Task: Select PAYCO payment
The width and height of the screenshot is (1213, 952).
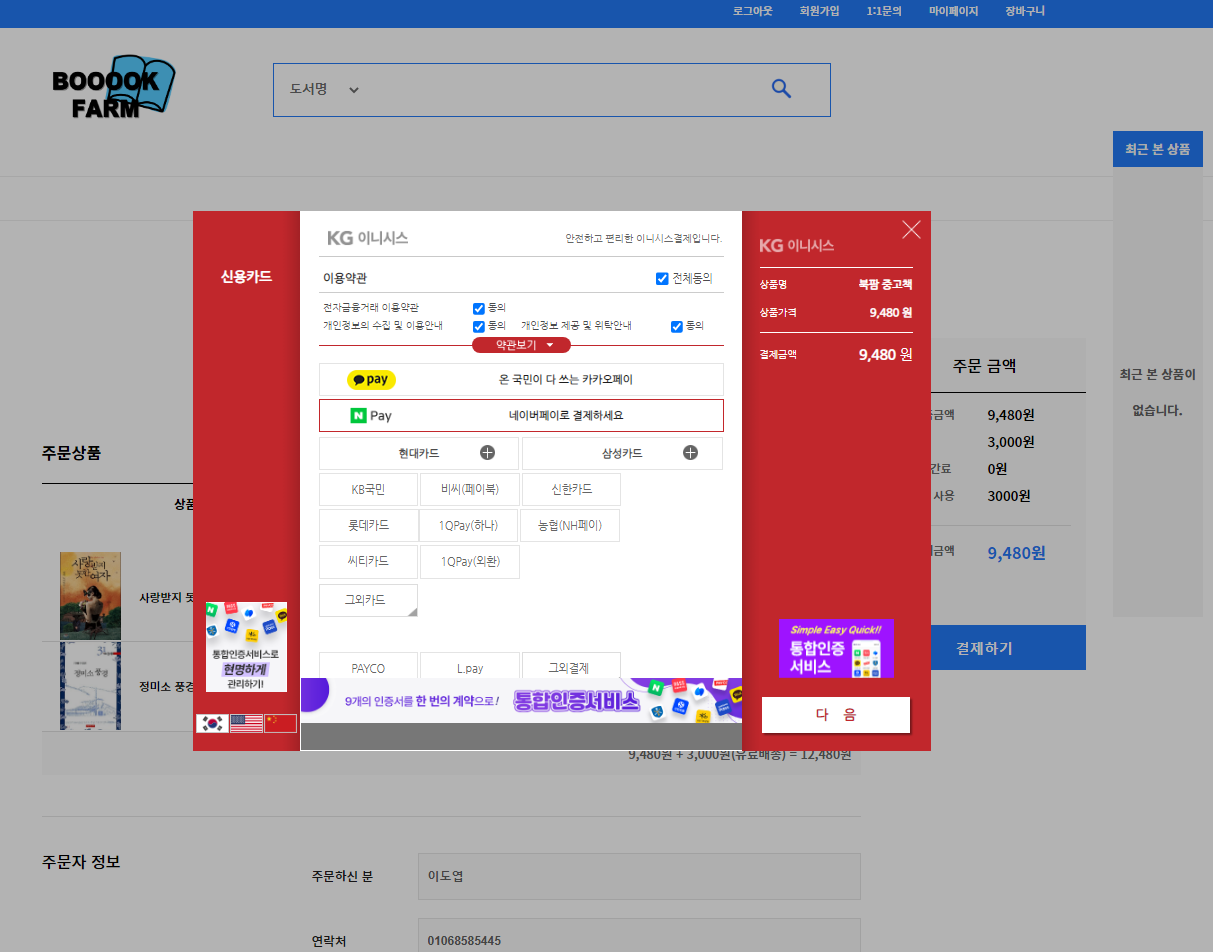Action: click(368, 668)
